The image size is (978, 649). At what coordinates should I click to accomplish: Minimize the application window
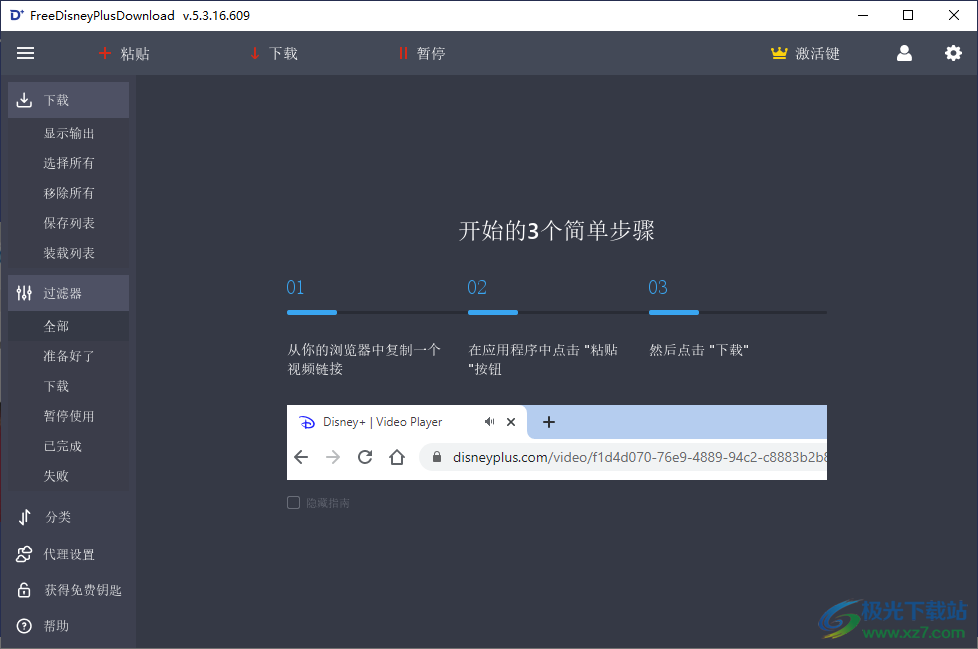coord(863,16)
